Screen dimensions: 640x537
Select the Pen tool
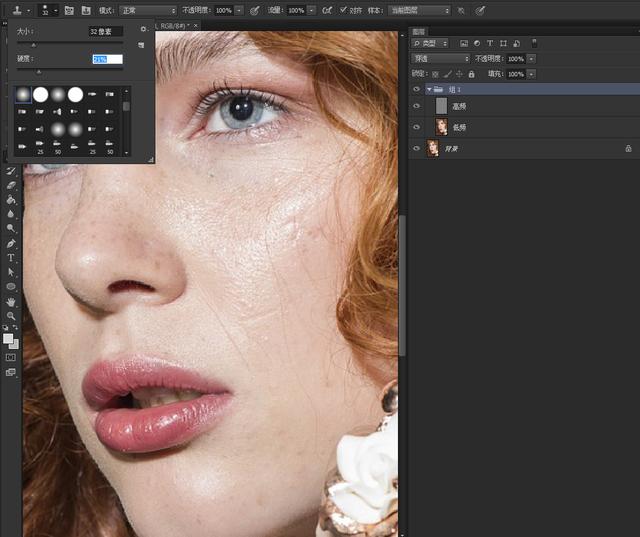11,243
